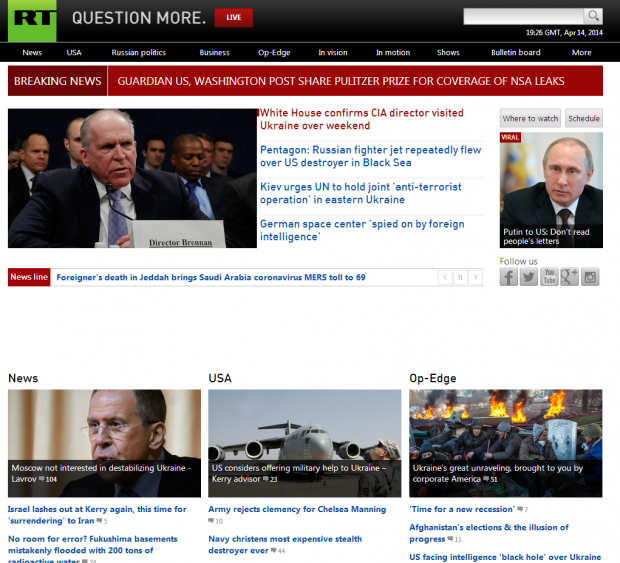Click the 19:26 GMT date text

click(564, 32)
